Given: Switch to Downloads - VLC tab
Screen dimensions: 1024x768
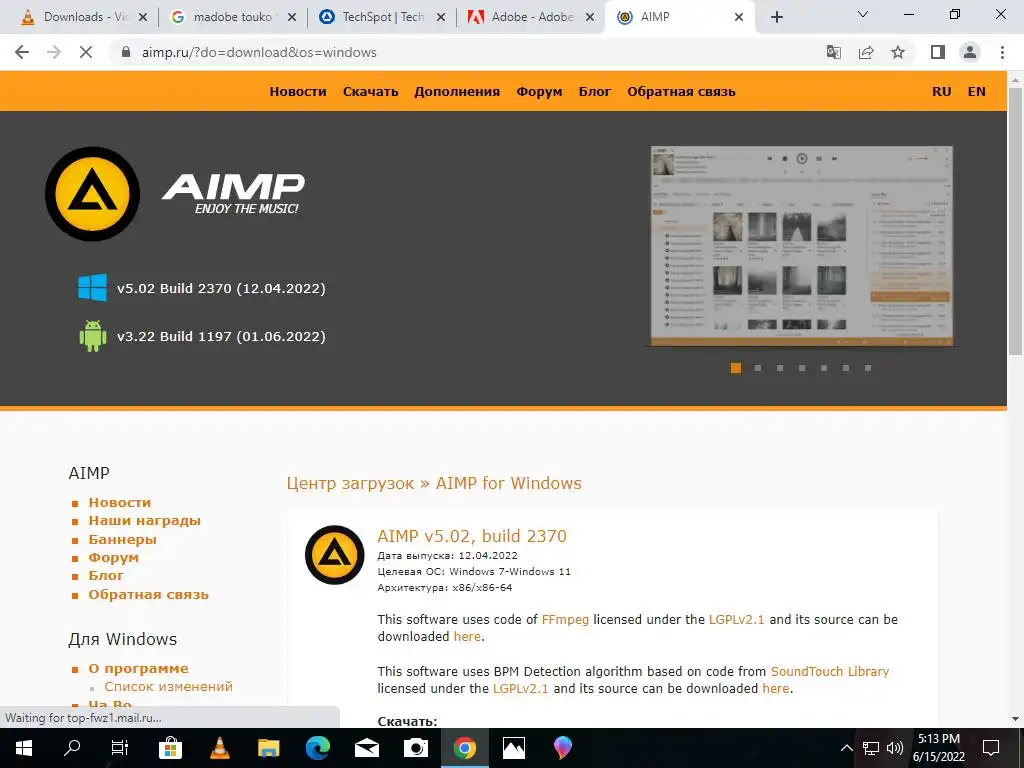Looking at the screenshot, I should [84, 17].
